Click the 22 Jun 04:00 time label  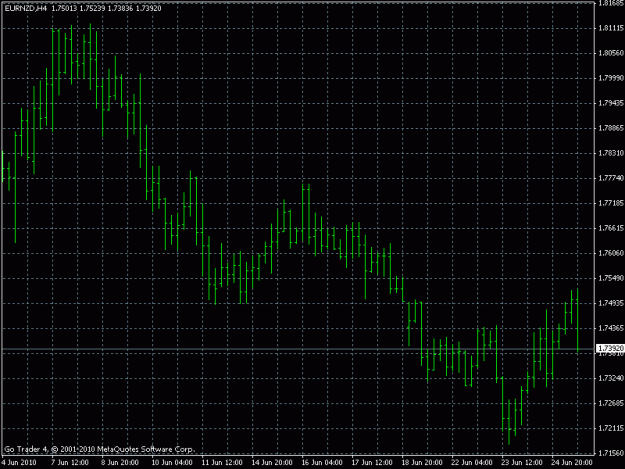tap(472, 463)
